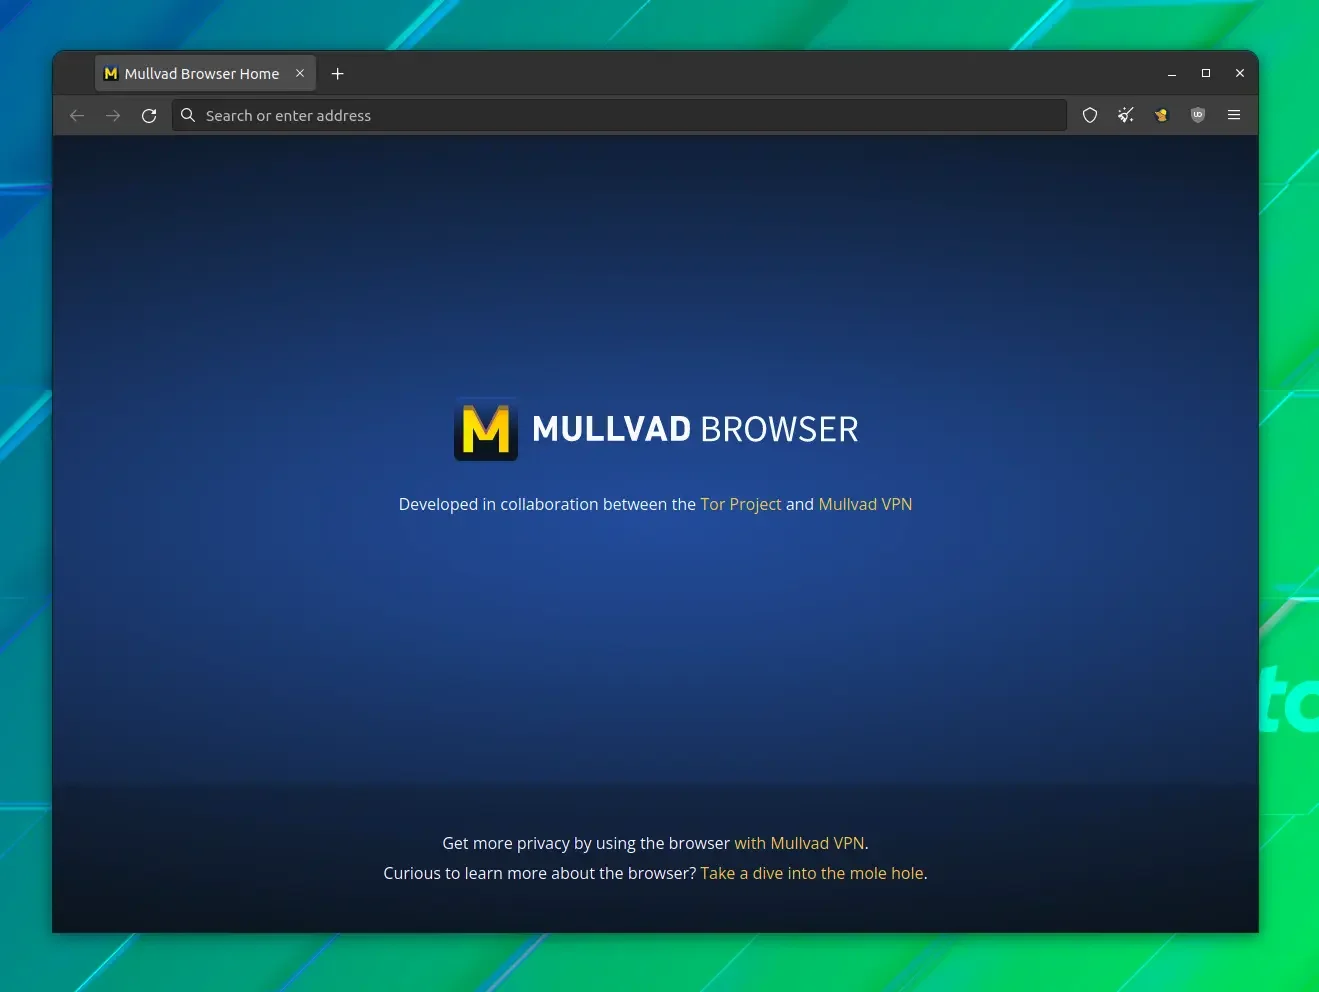This screenshot has width=1319, height=992.
Task: Maximize the browser window
Action: pos(1206,73)
